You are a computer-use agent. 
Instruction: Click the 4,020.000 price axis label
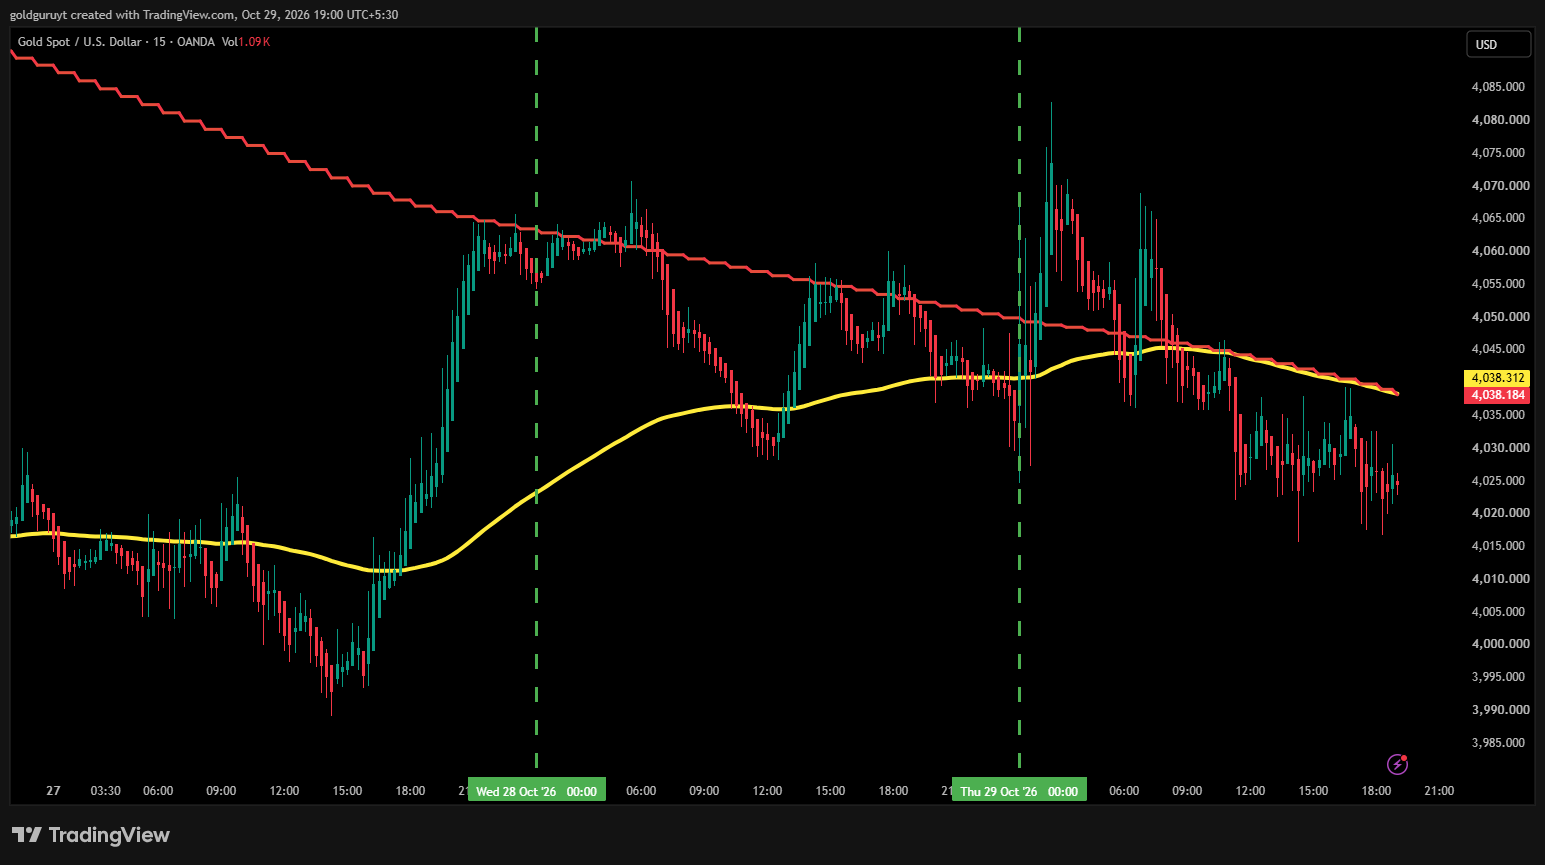1501,513
